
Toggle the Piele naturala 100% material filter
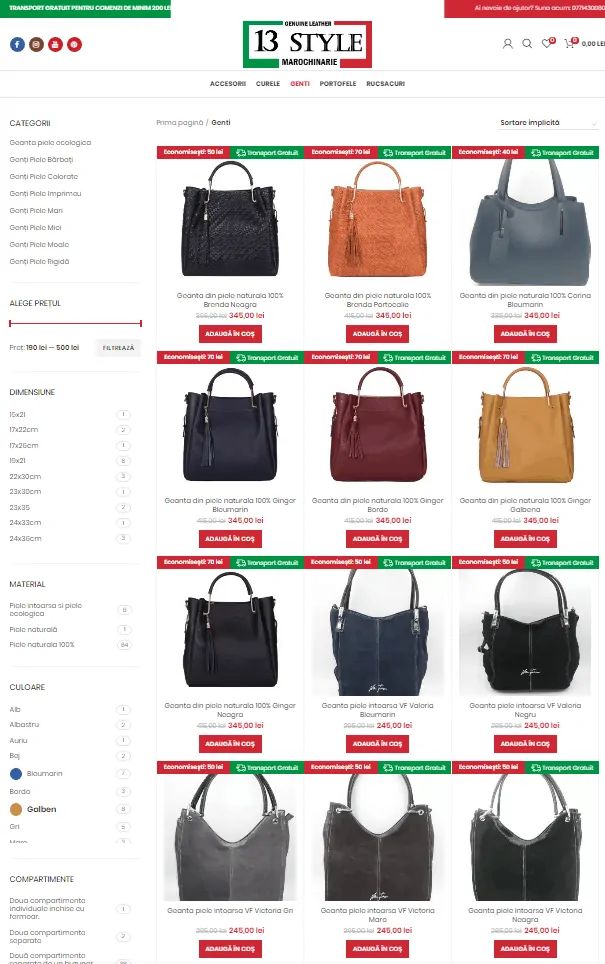pyautogui.click(x=42, y=645)
